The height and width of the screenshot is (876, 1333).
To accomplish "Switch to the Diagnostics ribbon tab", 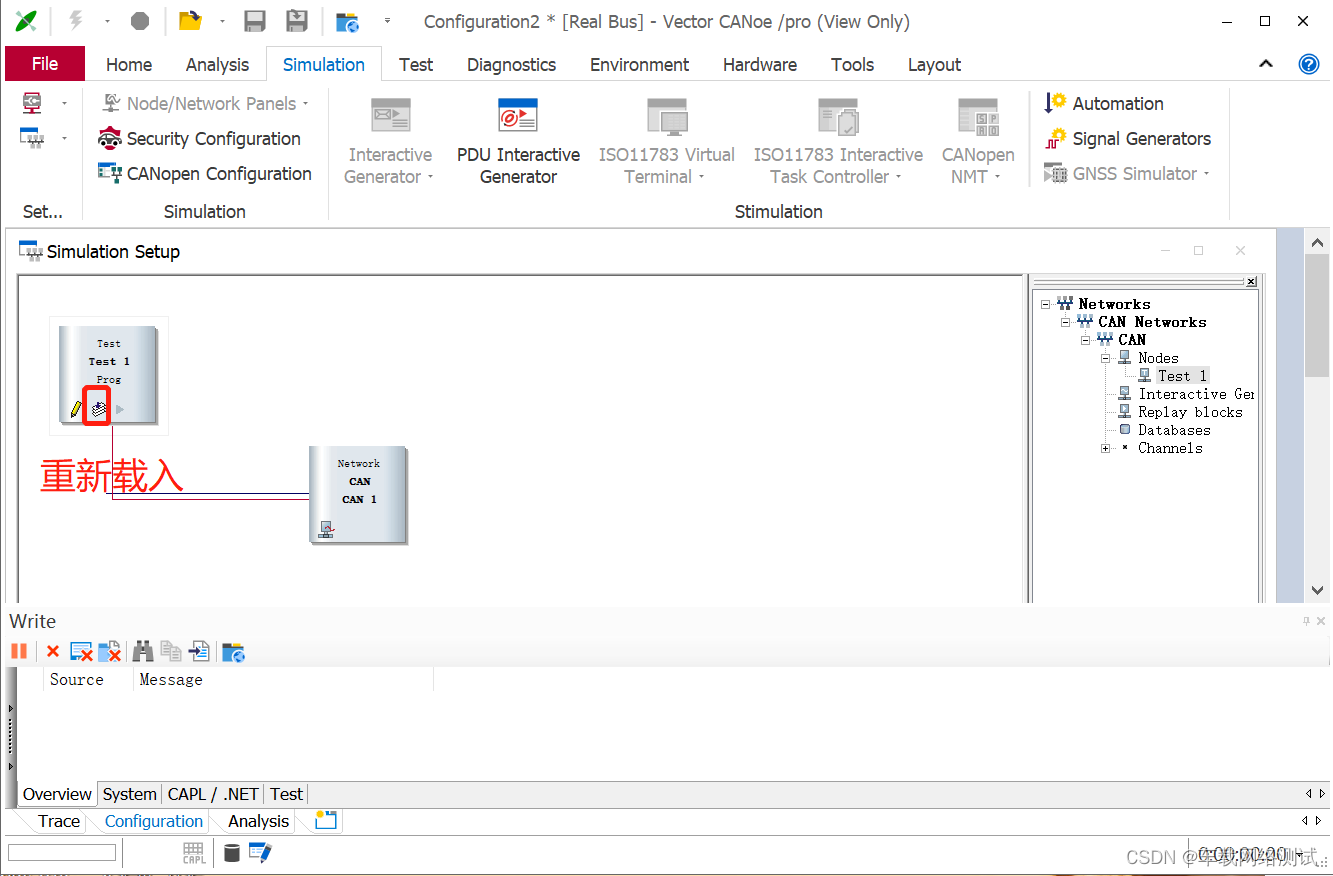I will pos(511,64).
